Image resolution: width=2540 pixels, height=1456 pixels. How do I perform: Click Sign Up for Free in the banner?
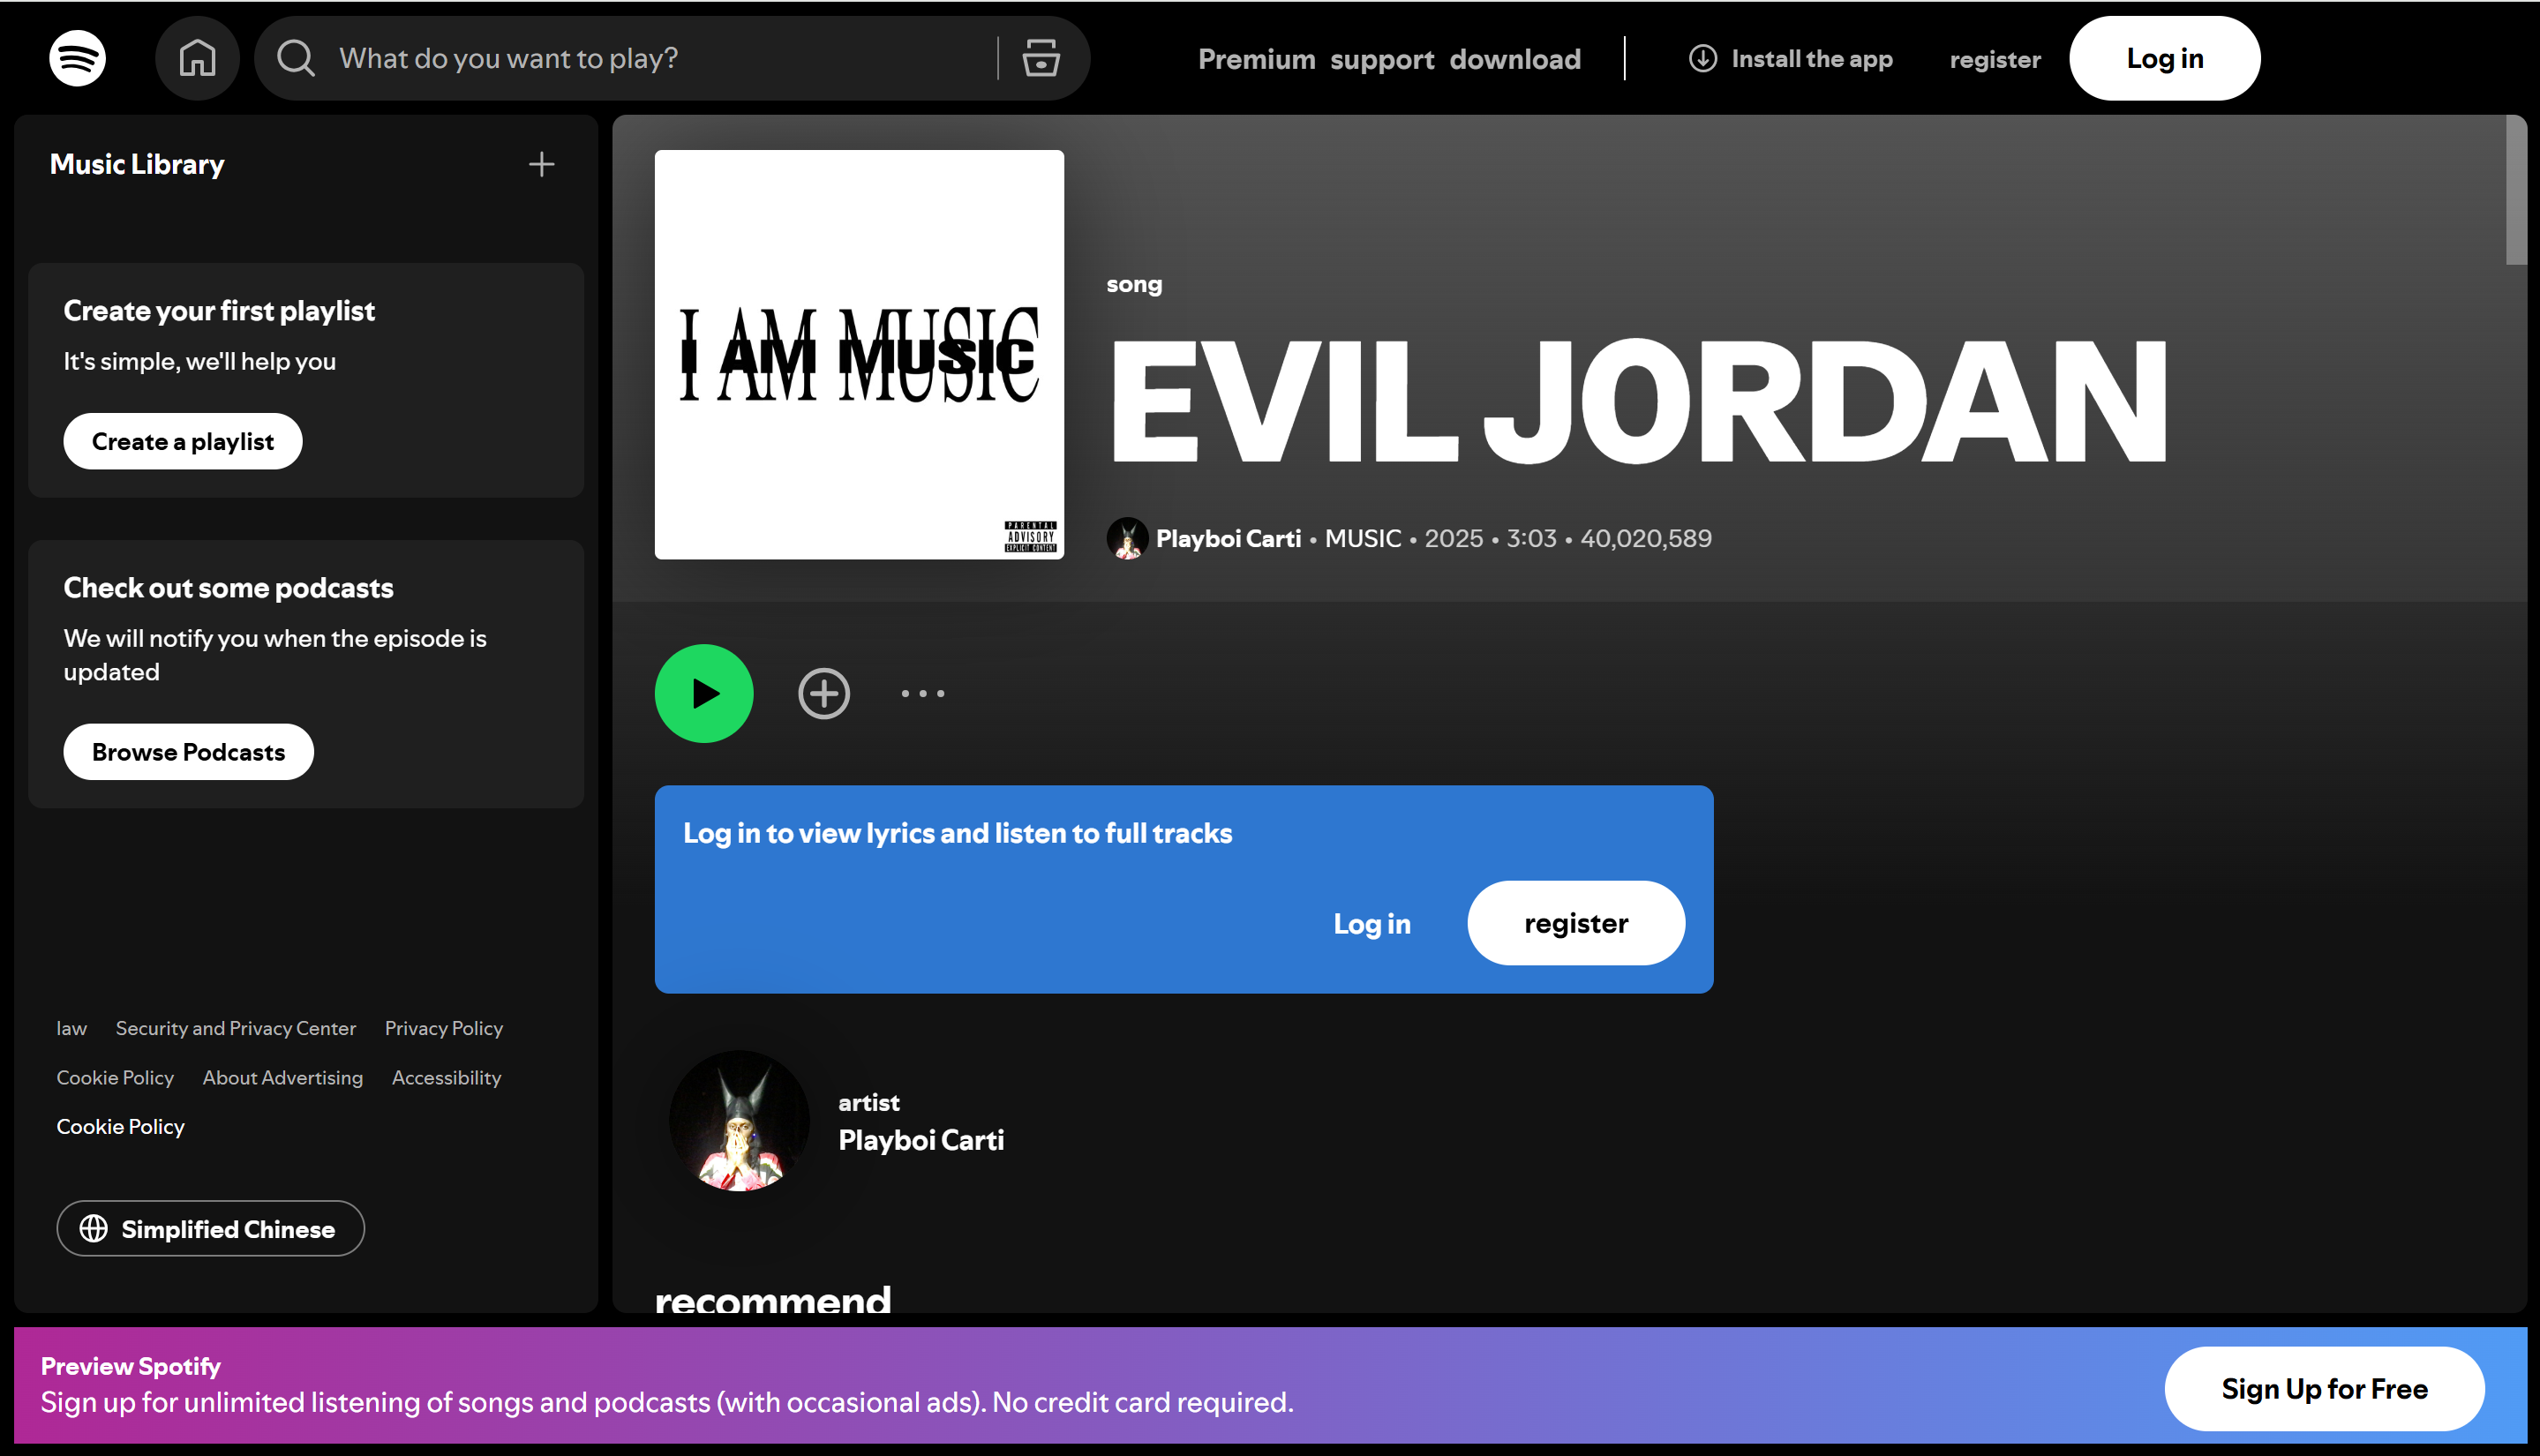(2323, 1388)
